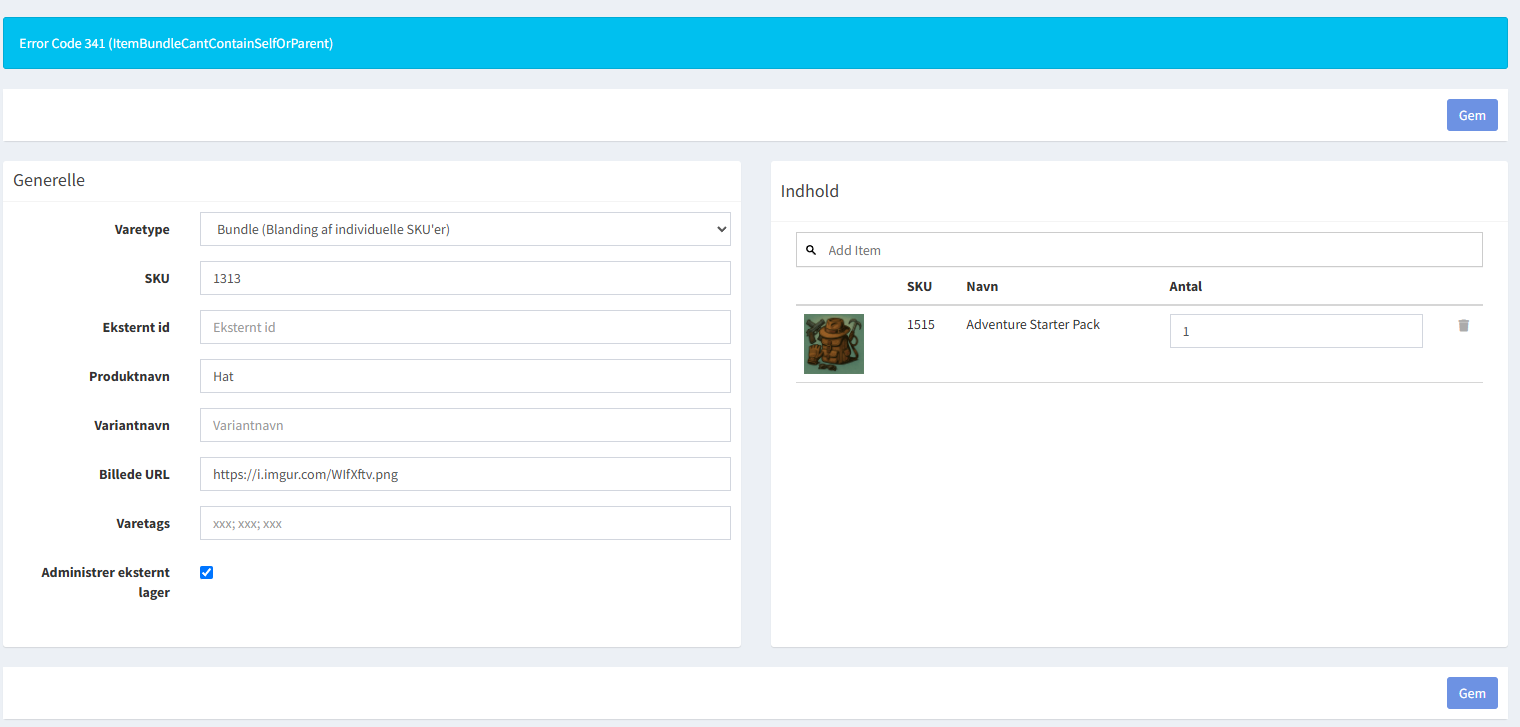The width and height of the screenshot is (1520, 727).
Task: Click the Adventure Starter Pack item name
Action: point(1033,324)
